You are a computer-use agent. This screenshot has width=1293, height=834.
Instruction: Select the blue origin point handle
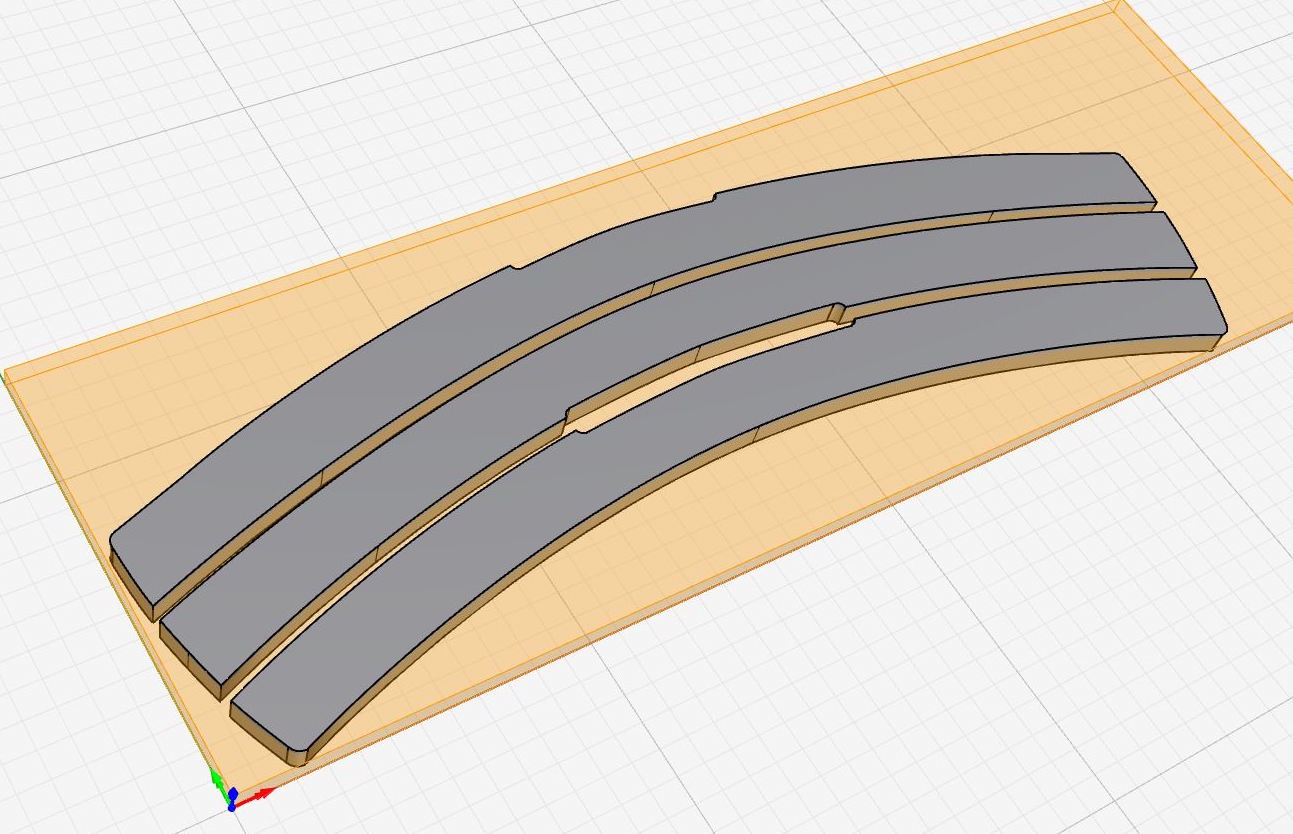click(x=231, y=806)
